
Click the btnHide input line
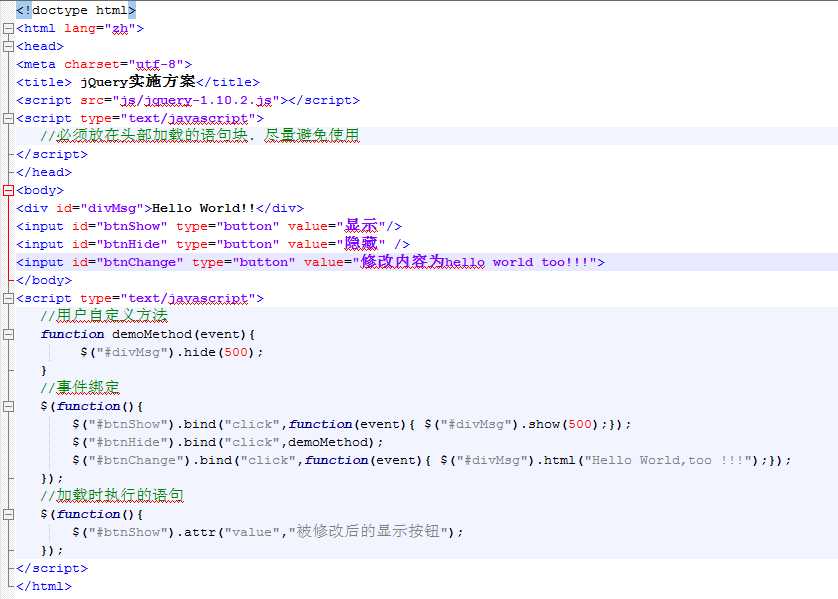tap(213, 244)
